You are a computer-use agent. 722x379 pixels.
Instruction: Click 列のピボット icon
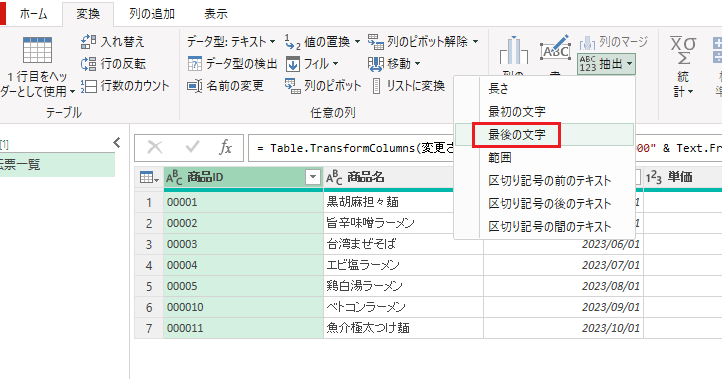[x=292, y=86]
